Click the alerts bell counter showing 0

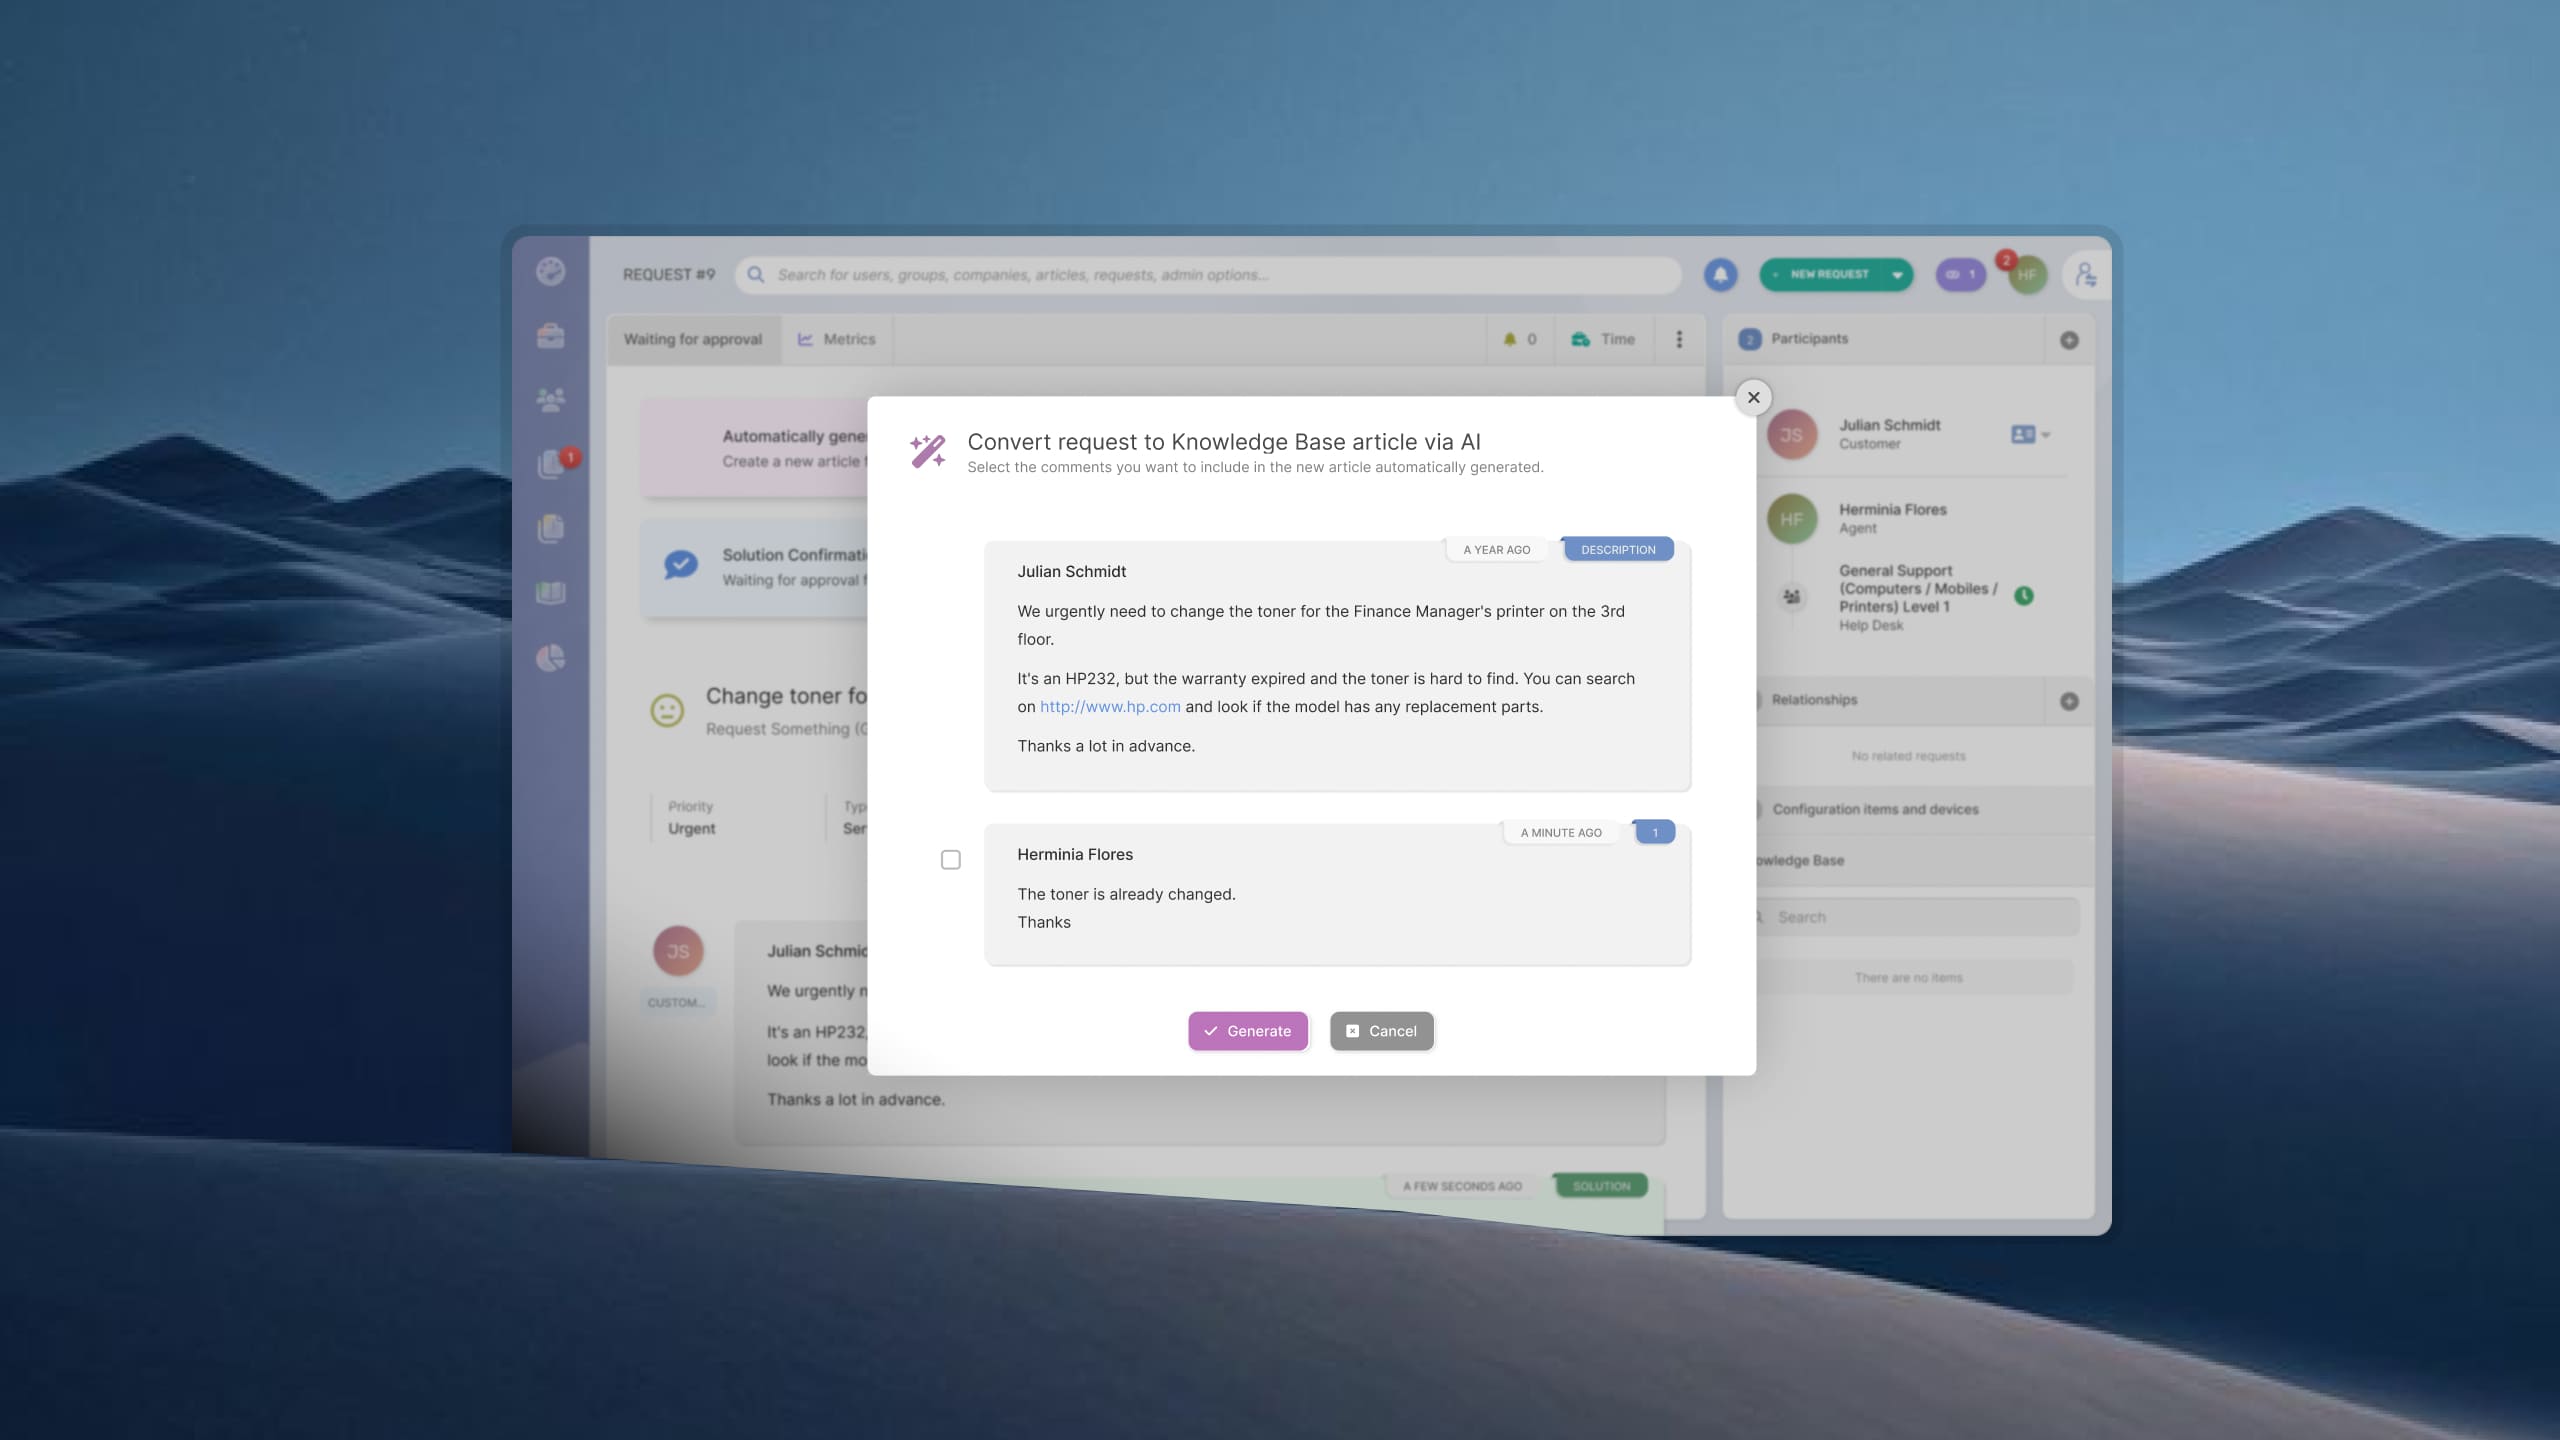1519,339
